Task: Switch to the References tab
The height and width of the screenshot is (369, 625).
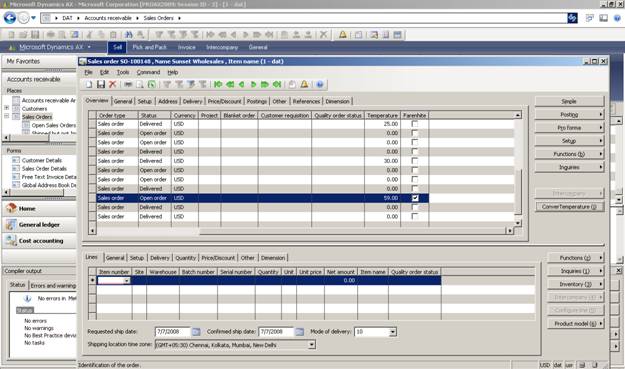Action: [306, 101]
